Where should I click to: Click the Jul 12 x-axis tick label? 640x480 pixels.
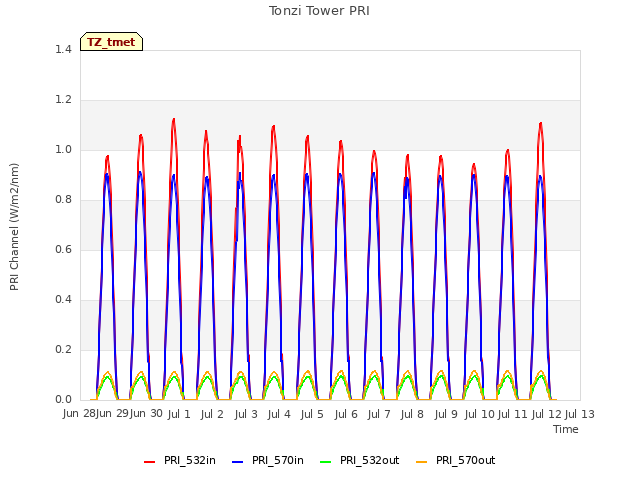coord(546,414)
